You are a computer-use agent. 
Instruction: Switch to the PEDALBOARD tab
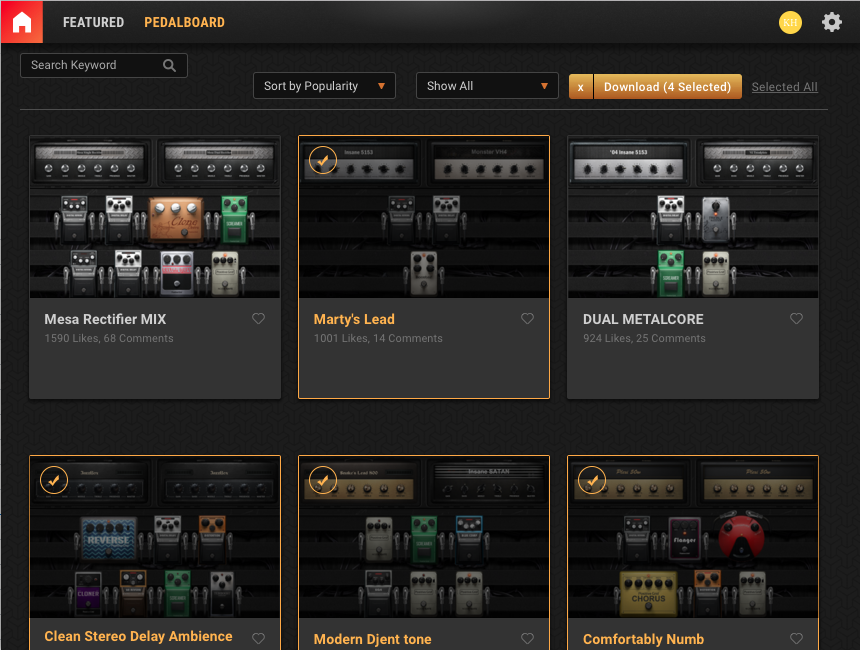coord(184,22)
